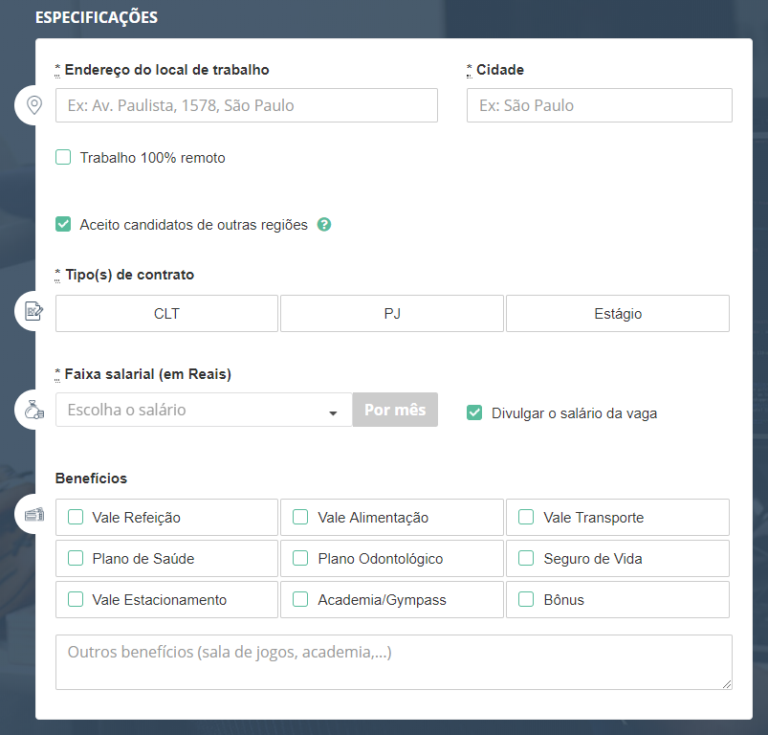Disable Divulgar o salário da vaga
The image size is (768, 735).
point(475,412)
